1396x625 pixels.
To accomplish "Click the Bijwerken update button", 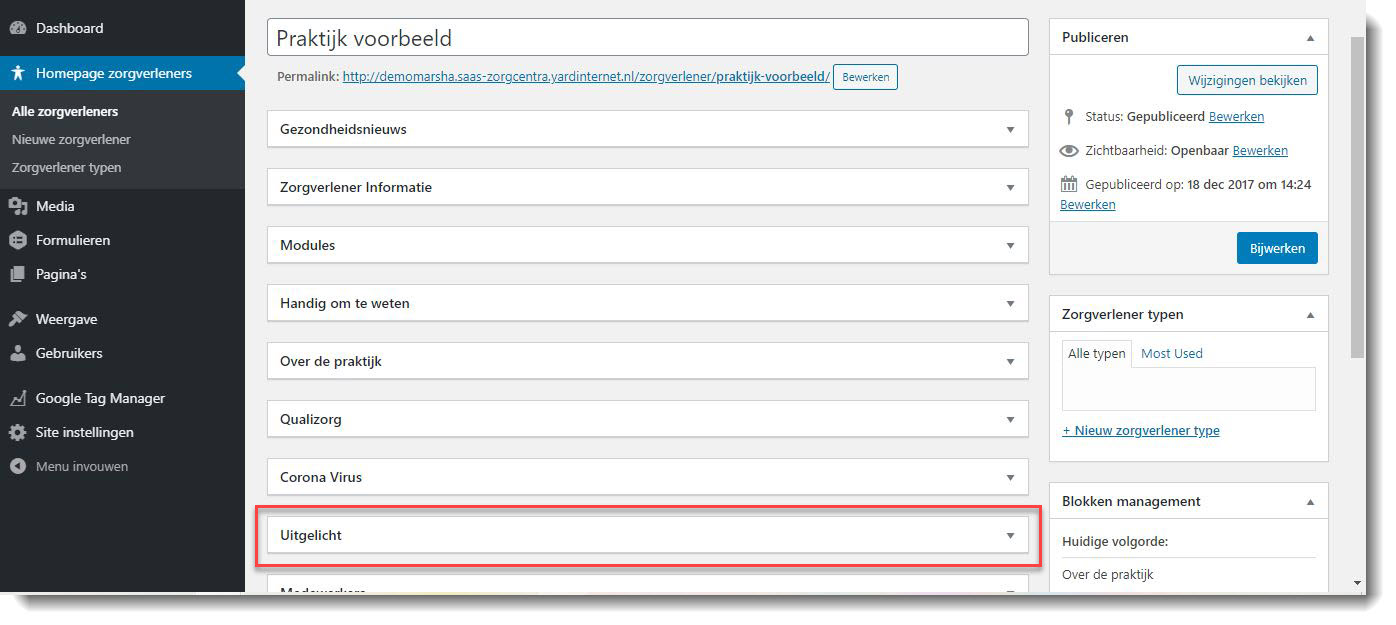I will pyautogui.click(x=1277, y=248).
